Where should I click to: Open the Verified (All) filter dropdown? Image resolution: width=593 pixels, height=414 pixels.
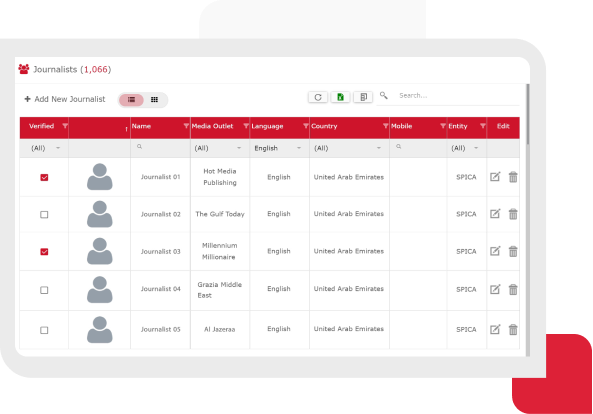click(x=45, y=148)
